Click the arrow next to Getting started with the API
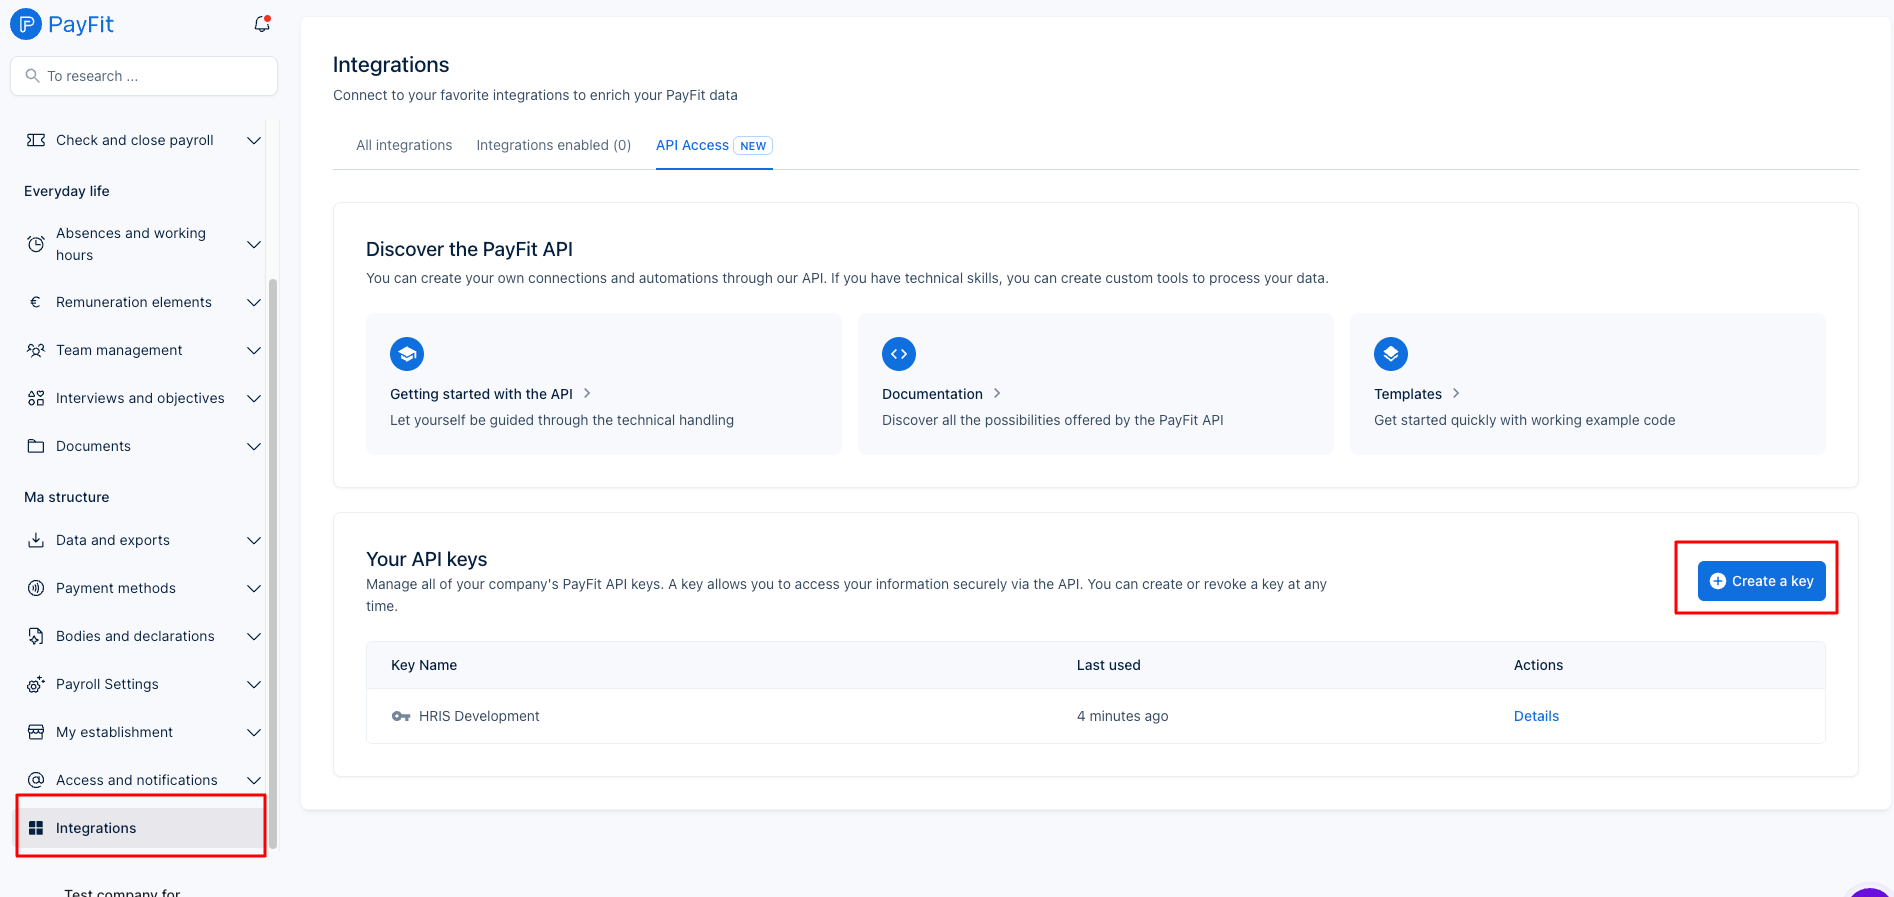 click(587, 394)
